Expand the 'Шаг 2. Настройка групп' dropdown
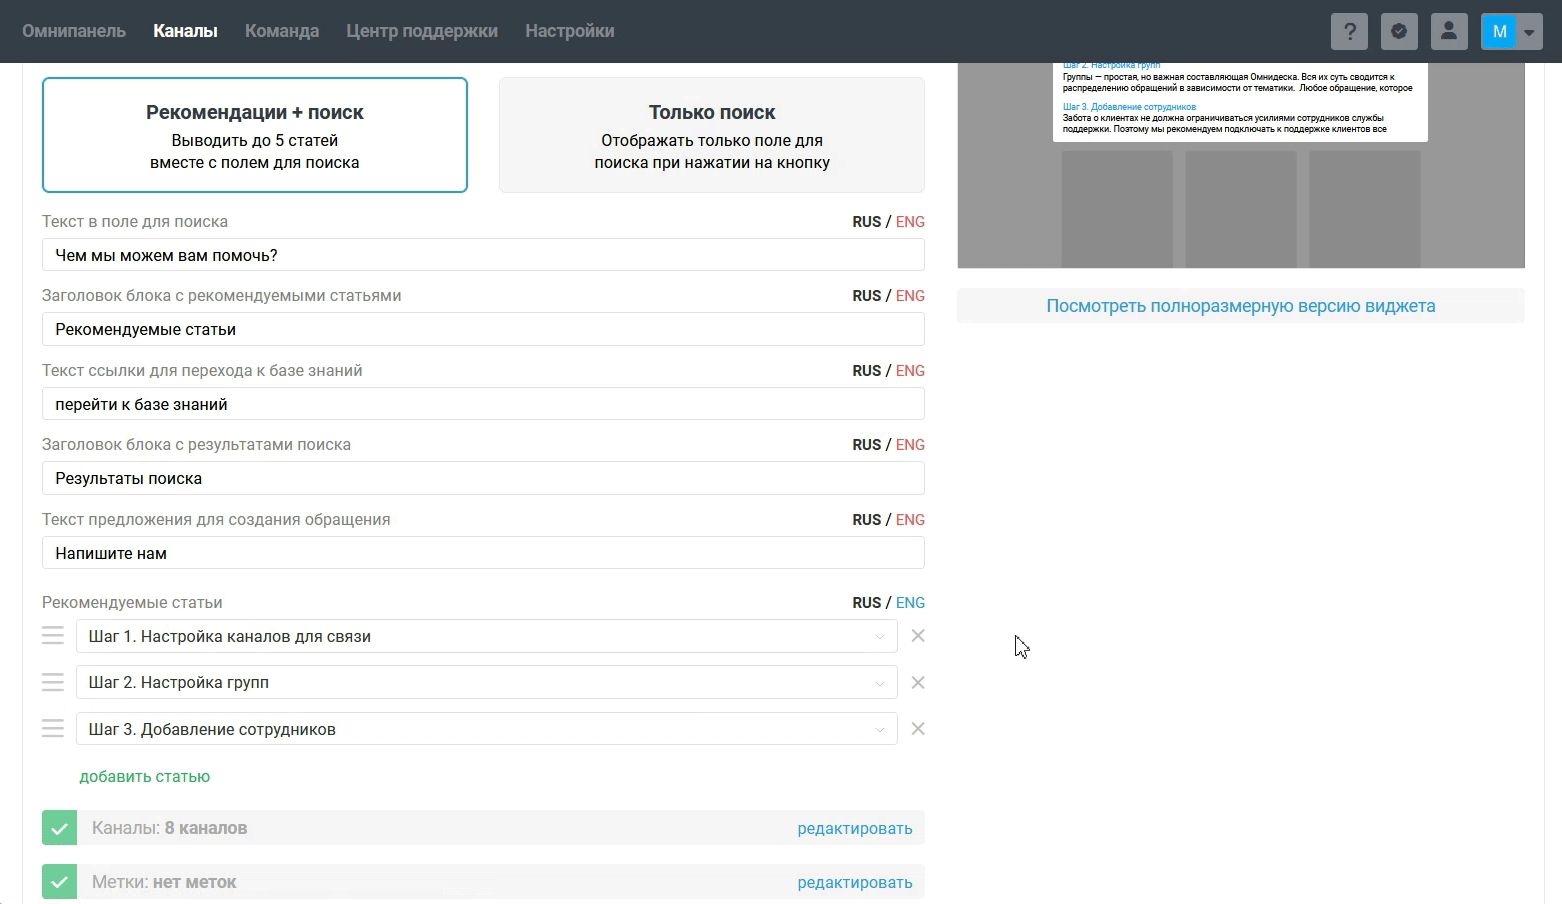Image resolution: width=1562 pixels, height=904 pixels. coord(879,683)
